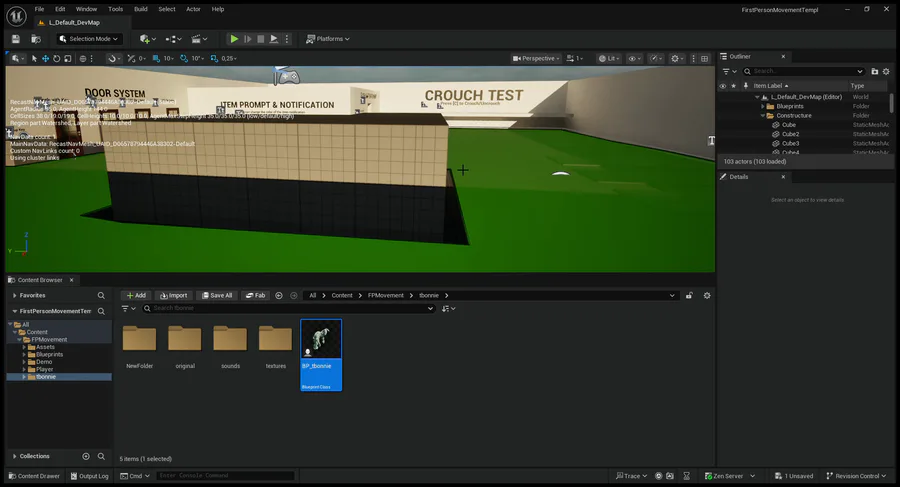Click the viewport layout grid icon
The height and width of the screenshot is (487, 900).
pyautogui.click(x=705, y=59)
